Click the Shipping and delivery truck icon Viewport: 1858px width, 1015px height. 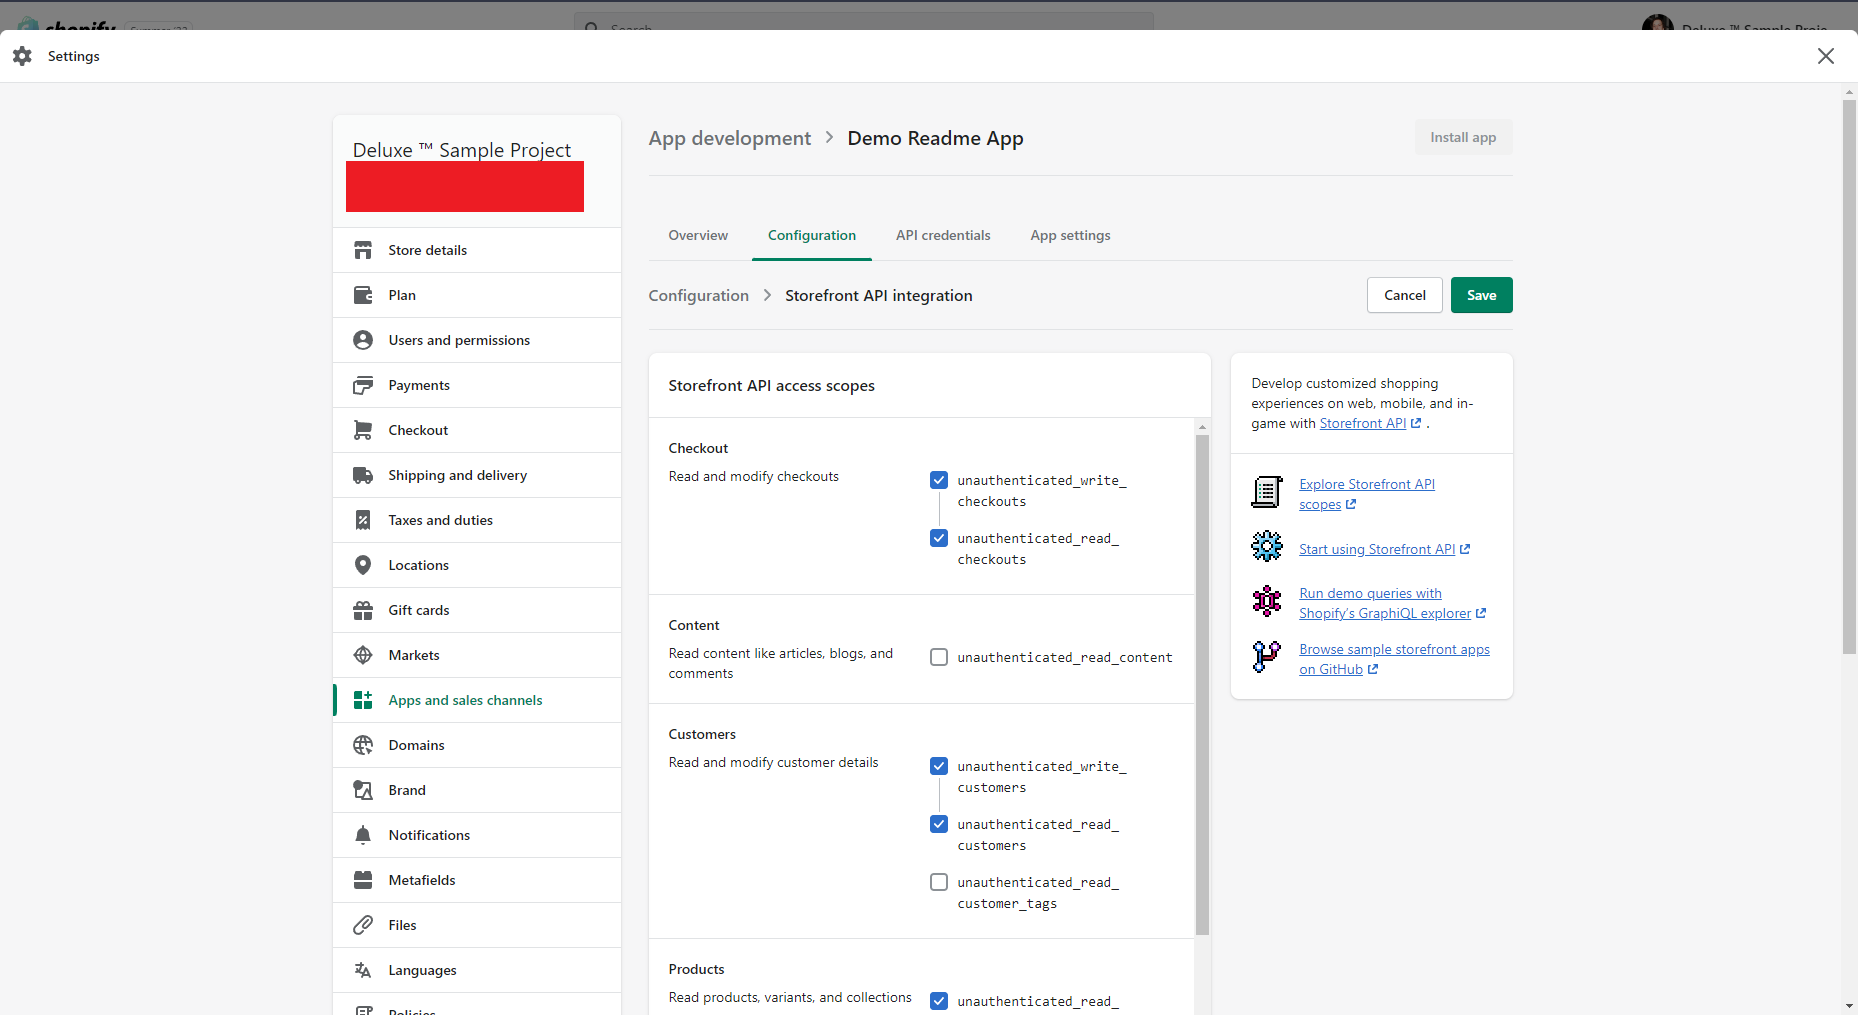point(363,475)
